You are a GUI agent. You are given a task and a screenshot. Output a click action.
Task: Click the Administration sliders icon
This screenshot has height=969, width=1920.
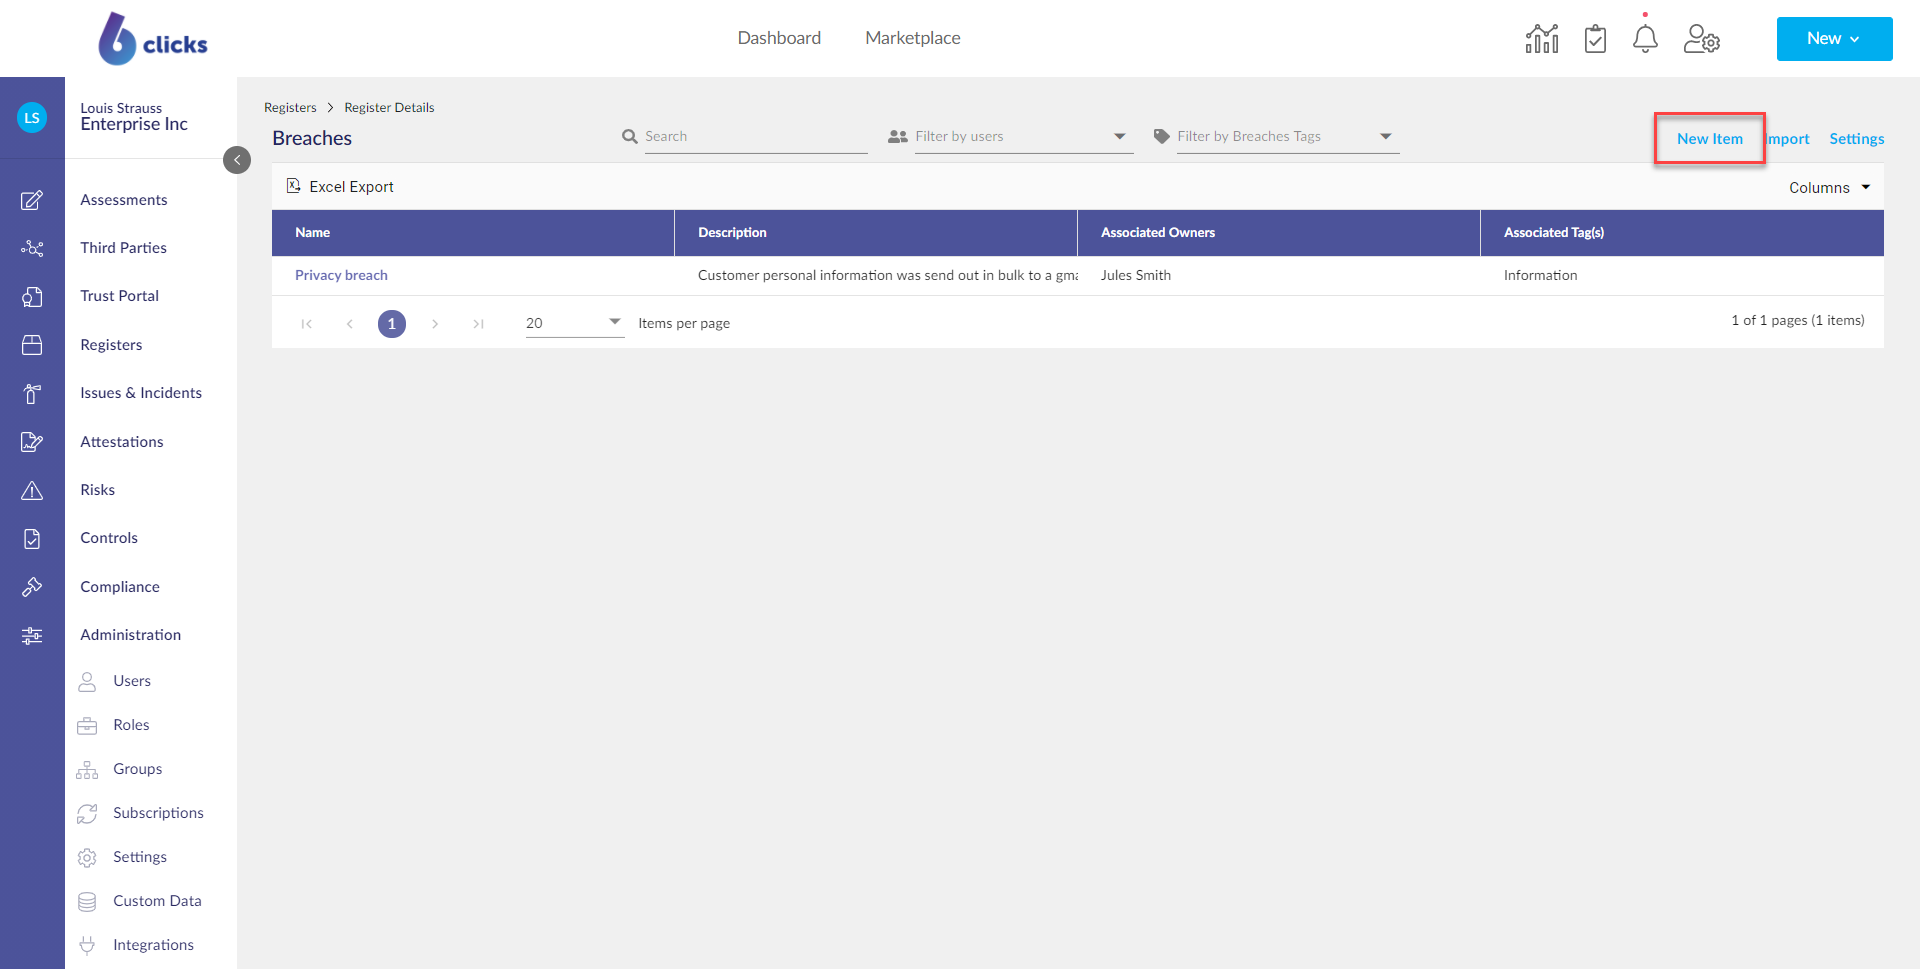click(x=32, y=635)
